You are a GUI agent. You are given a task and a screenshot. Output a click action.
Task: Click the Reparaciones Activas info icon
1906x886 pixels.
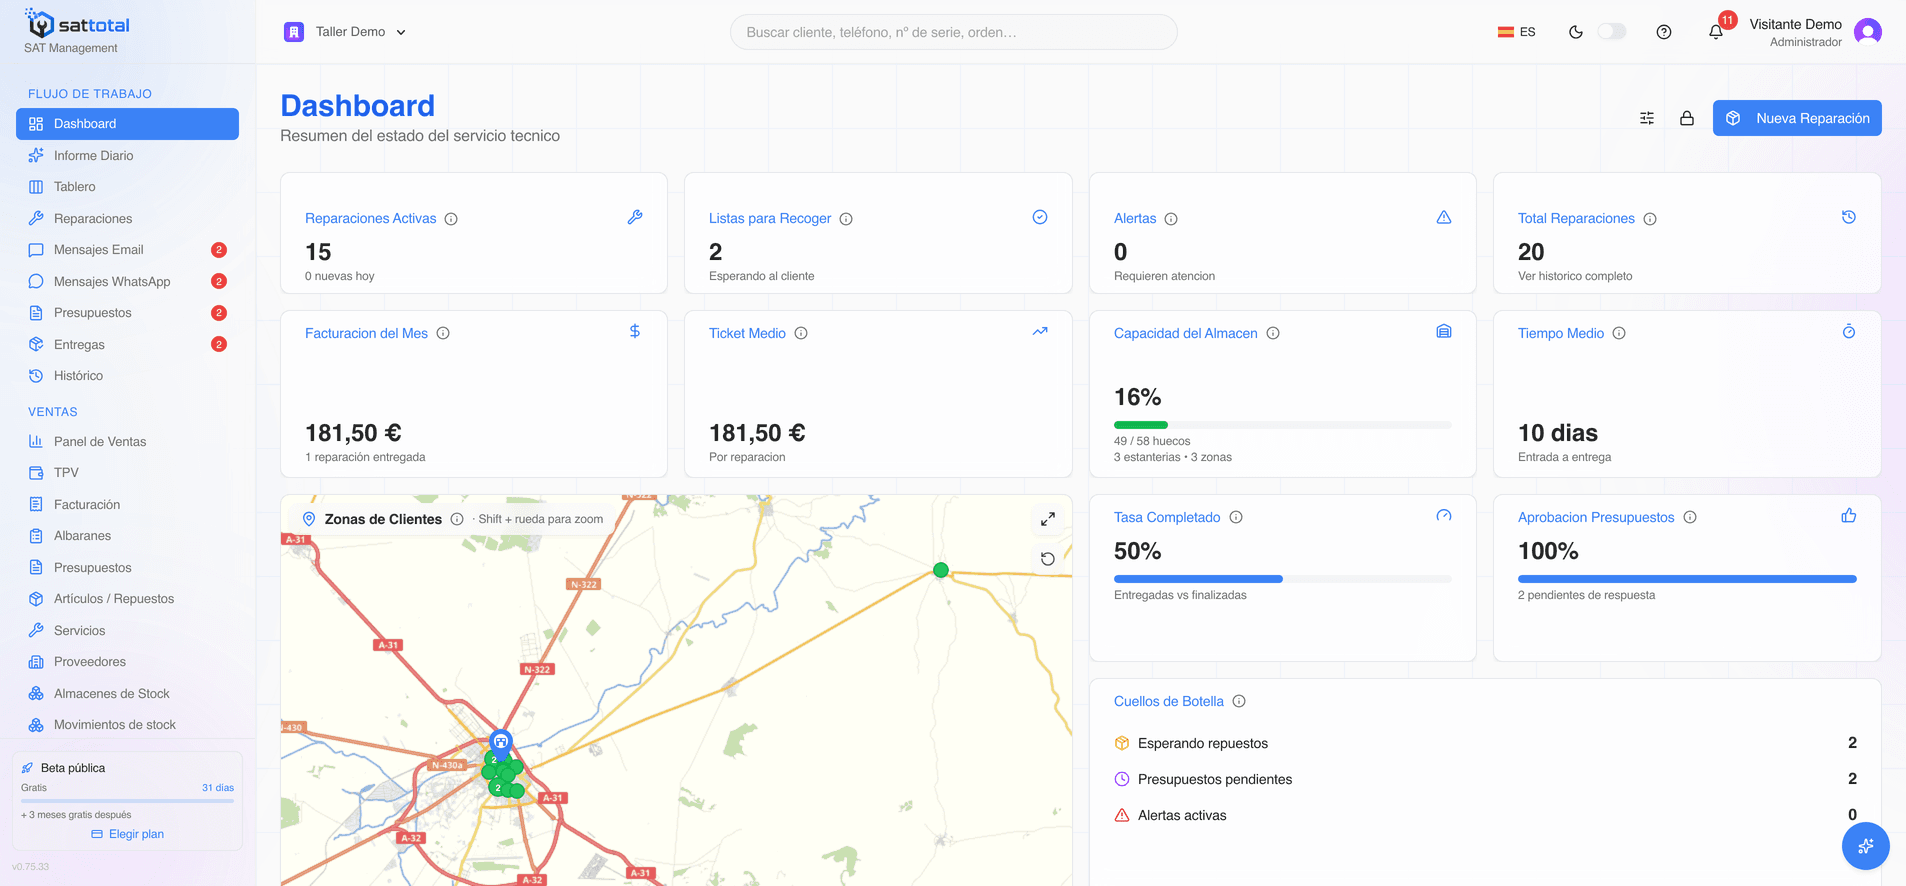coord(451,219)
